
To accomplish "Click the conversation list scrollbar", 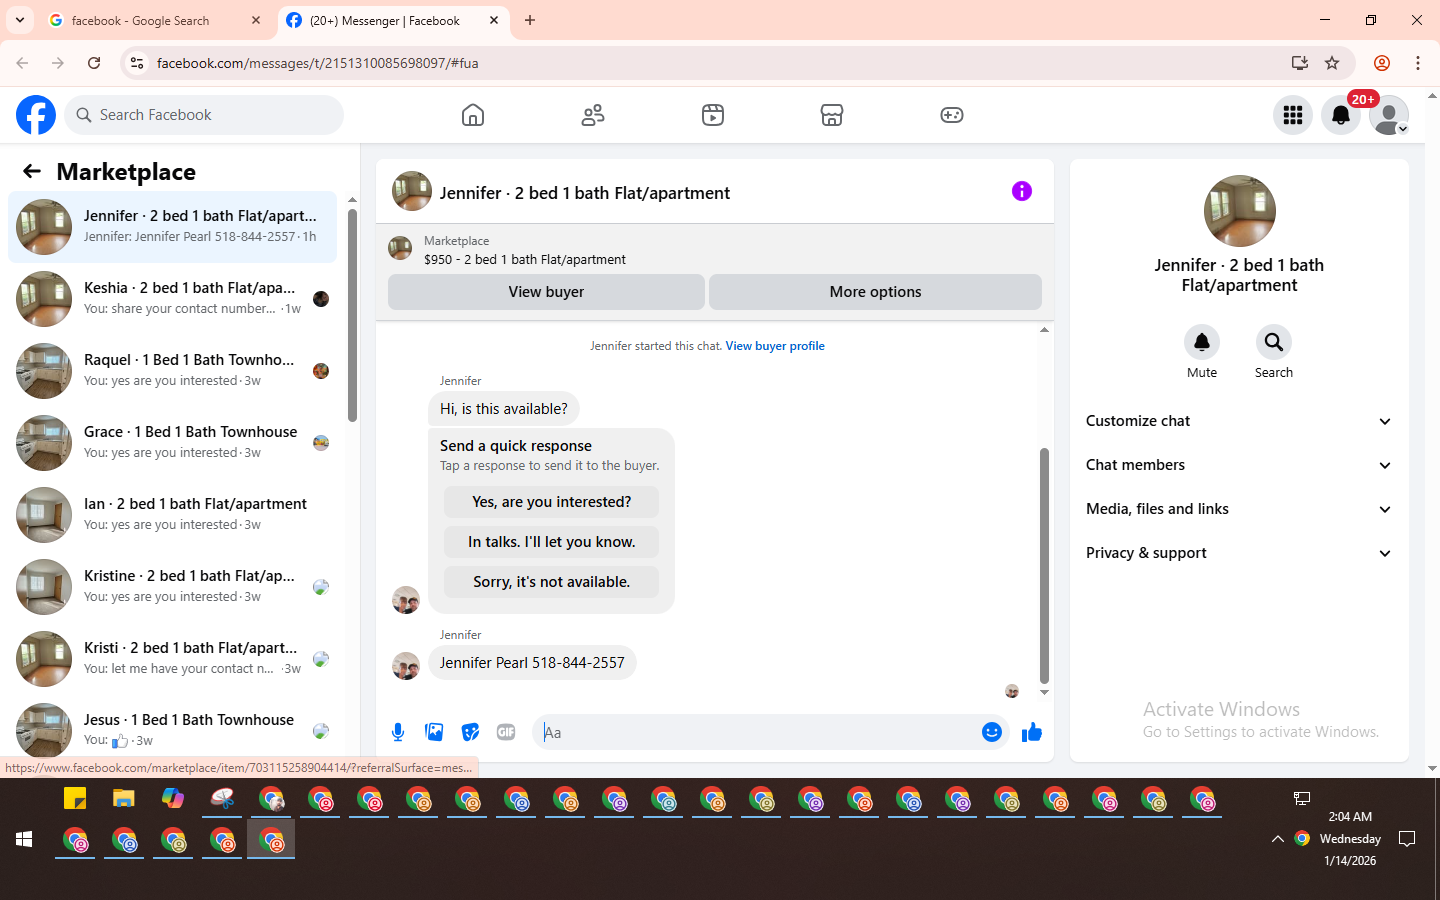I will pos(352,315).
